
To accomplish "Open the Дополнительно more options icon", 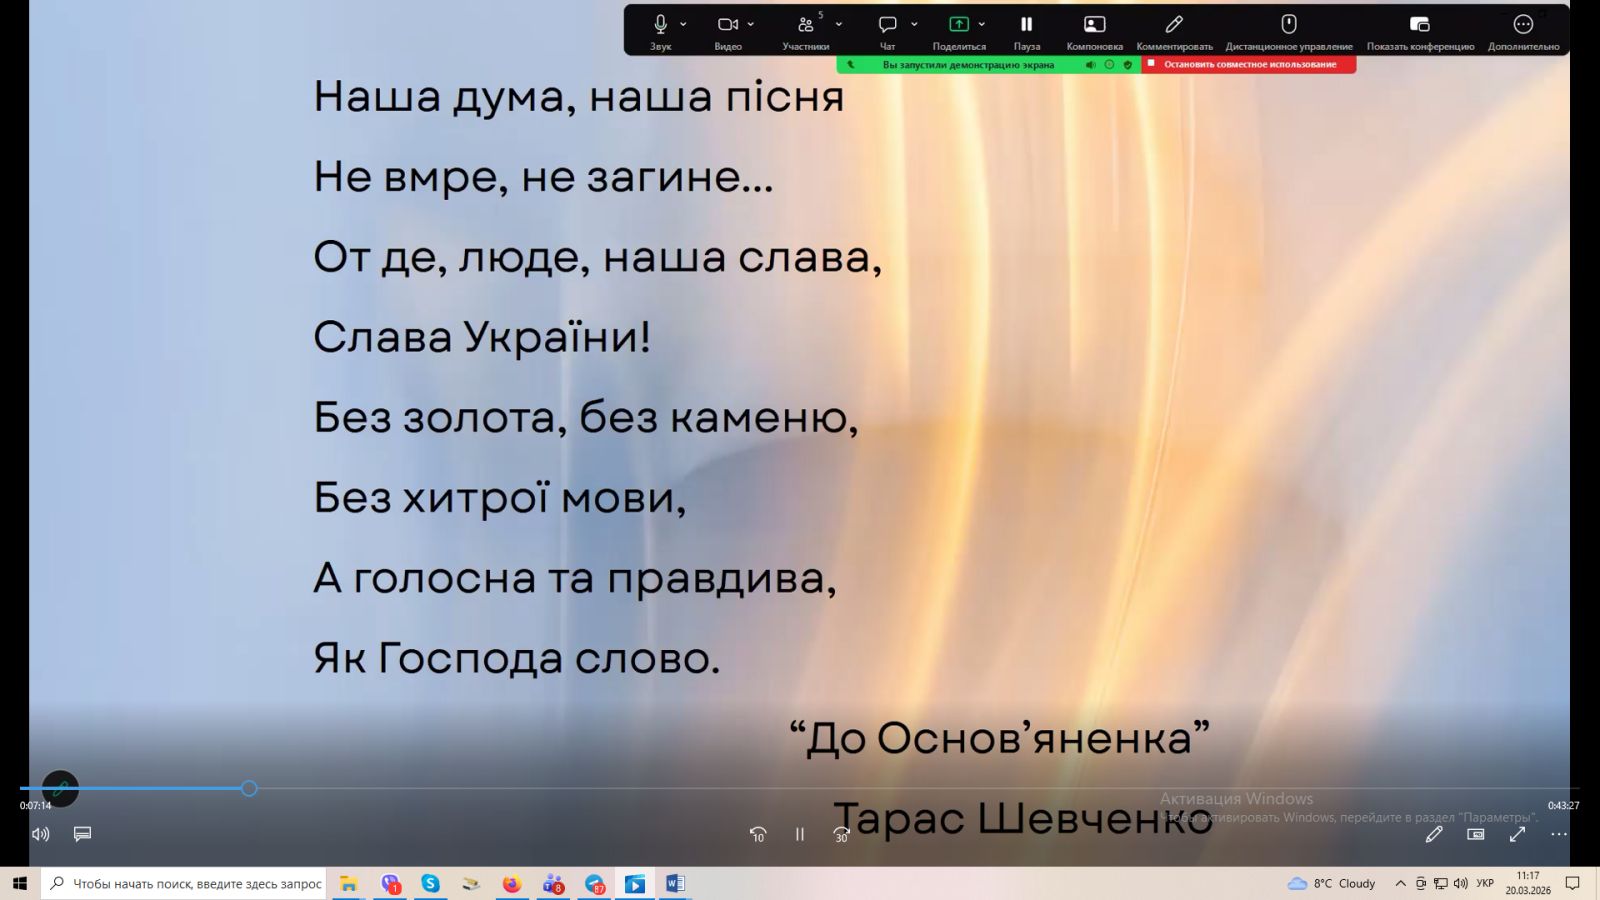I will pyautogui.click(x=1522, y=25).
